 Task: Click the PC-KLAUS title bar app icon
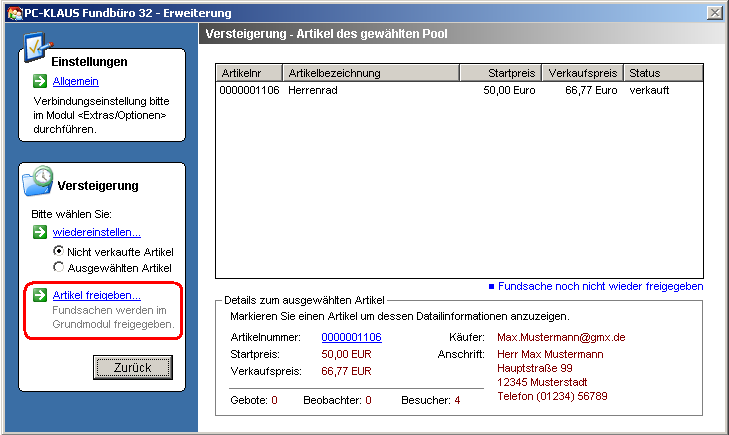point(13,13)
